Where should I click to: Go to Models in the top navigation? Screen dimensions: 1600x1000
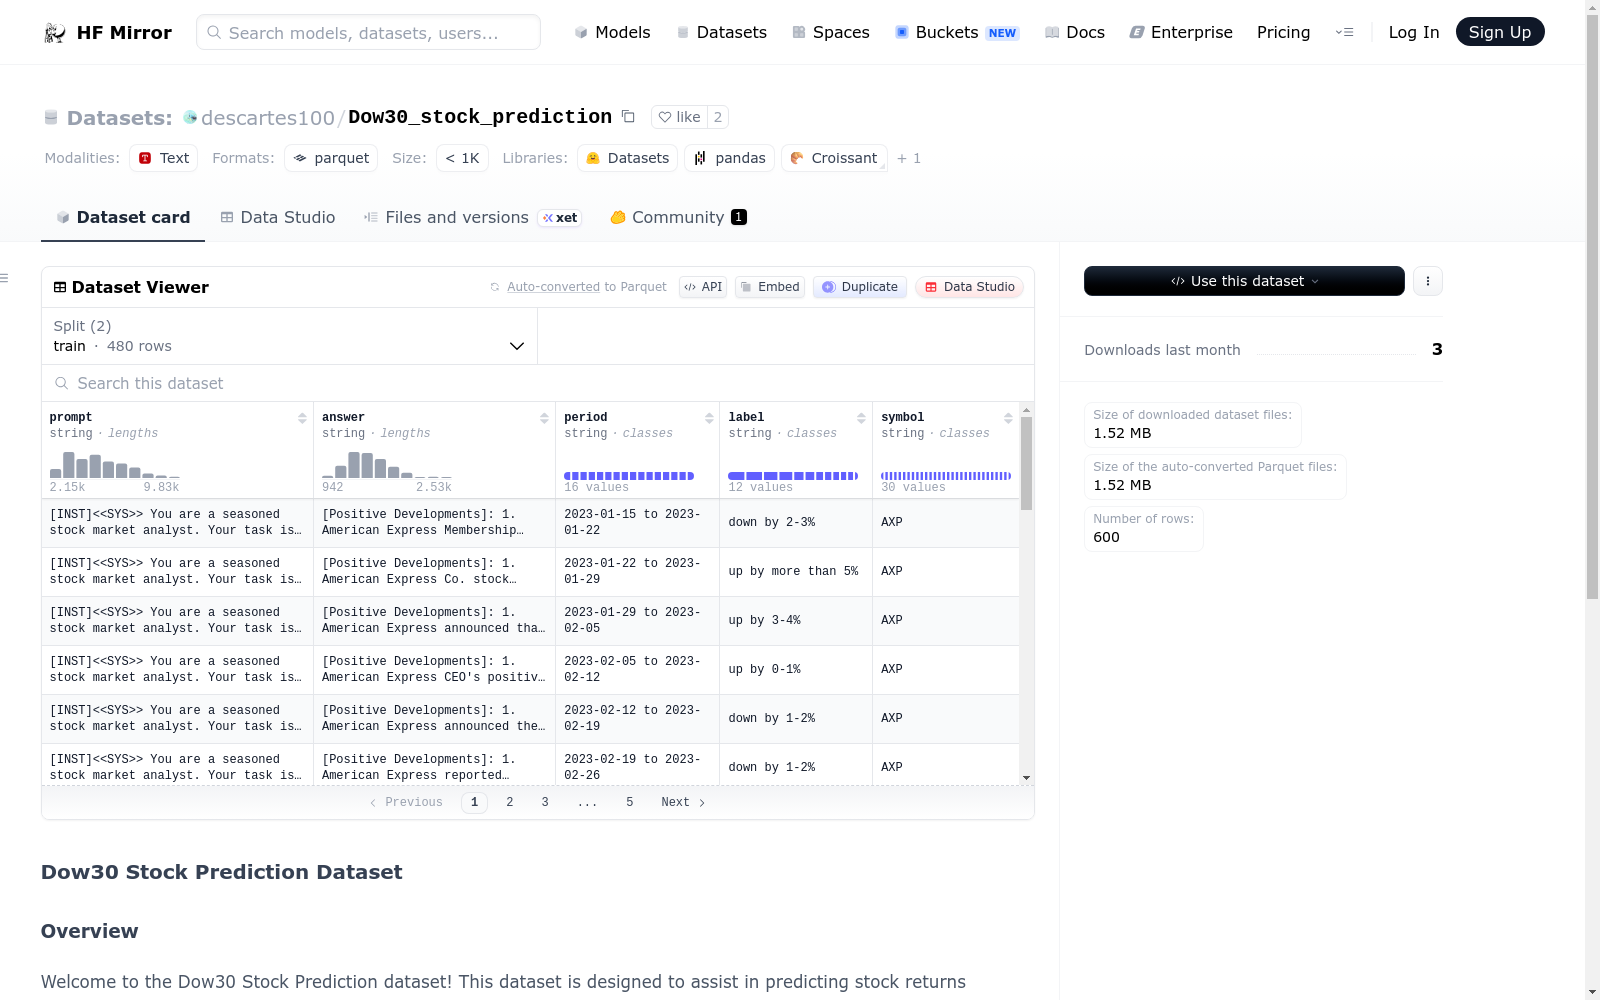tap(612, 32)
